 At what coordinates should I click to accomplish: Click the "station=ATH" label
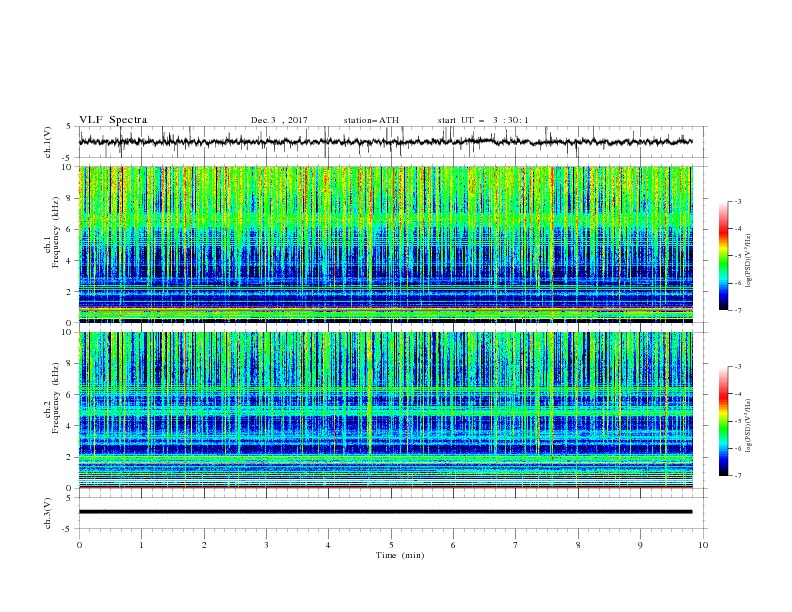coord(371,120)
